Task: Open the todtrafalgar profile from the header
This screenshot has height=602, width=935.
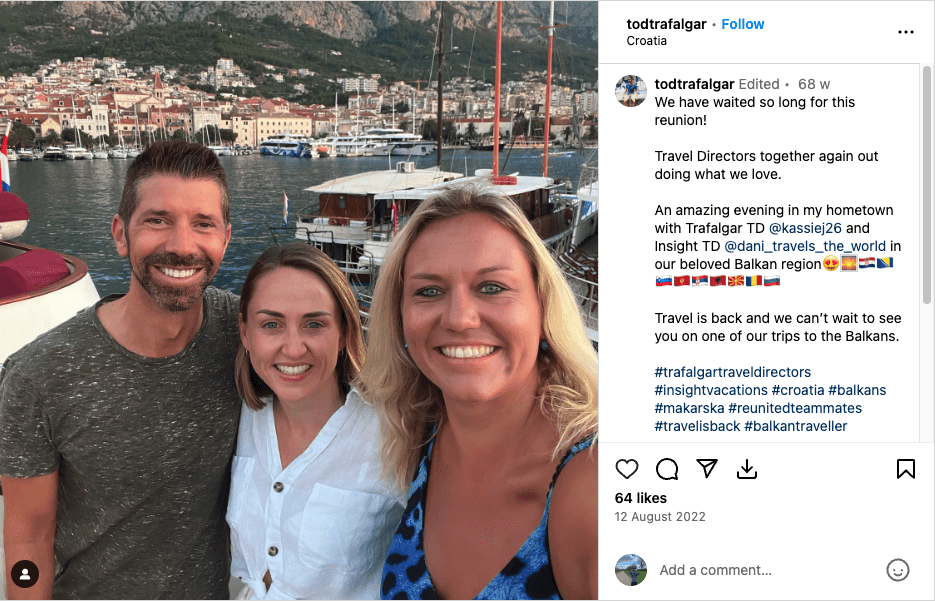Action: click(x=666, y=24)
